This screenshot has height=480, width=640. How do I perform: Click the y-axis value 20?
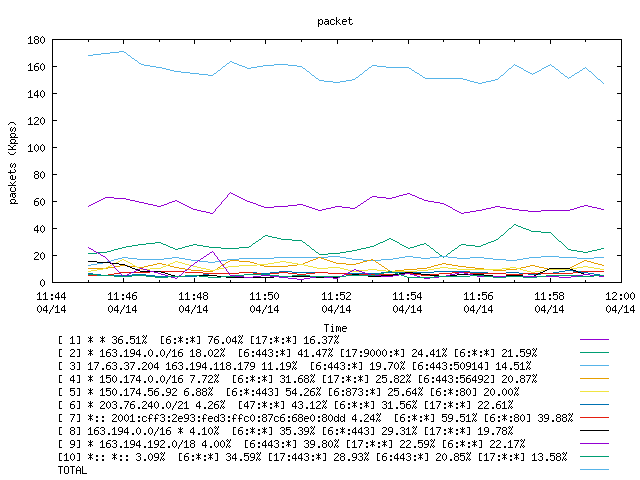[39, 256]
